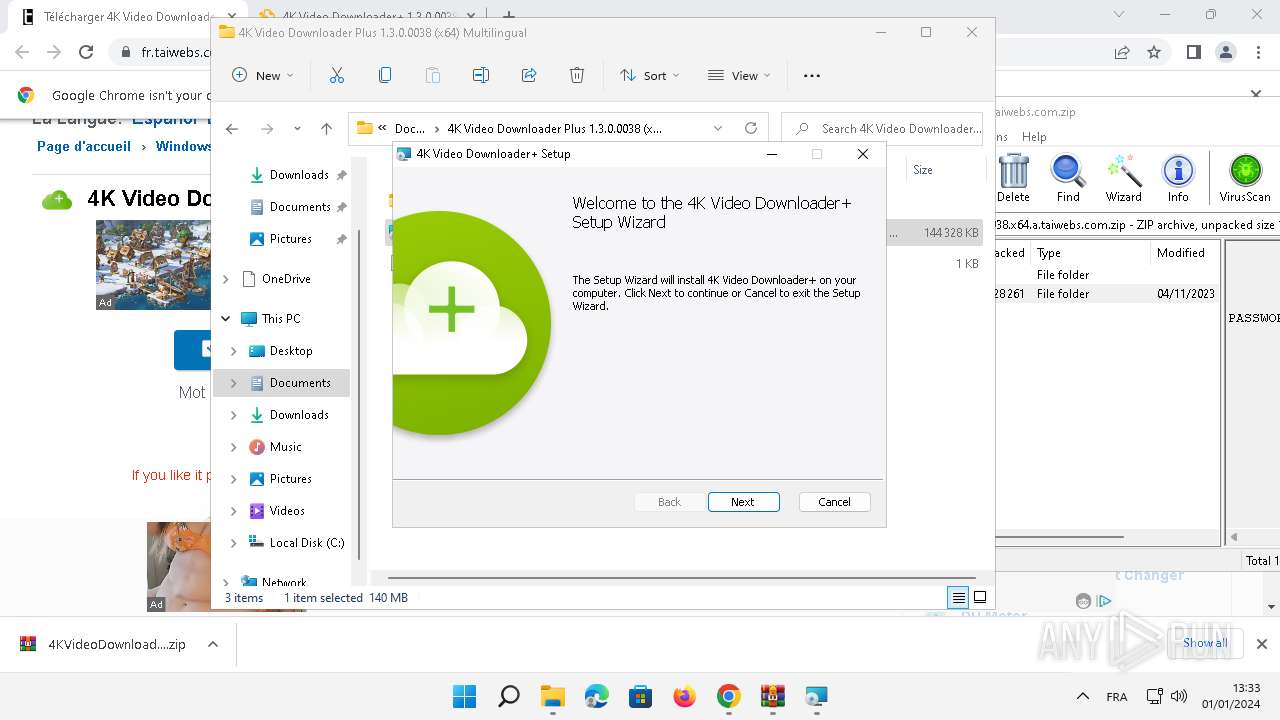
Task: Click the volume icon in system tray
Action: coord(1178,696)
